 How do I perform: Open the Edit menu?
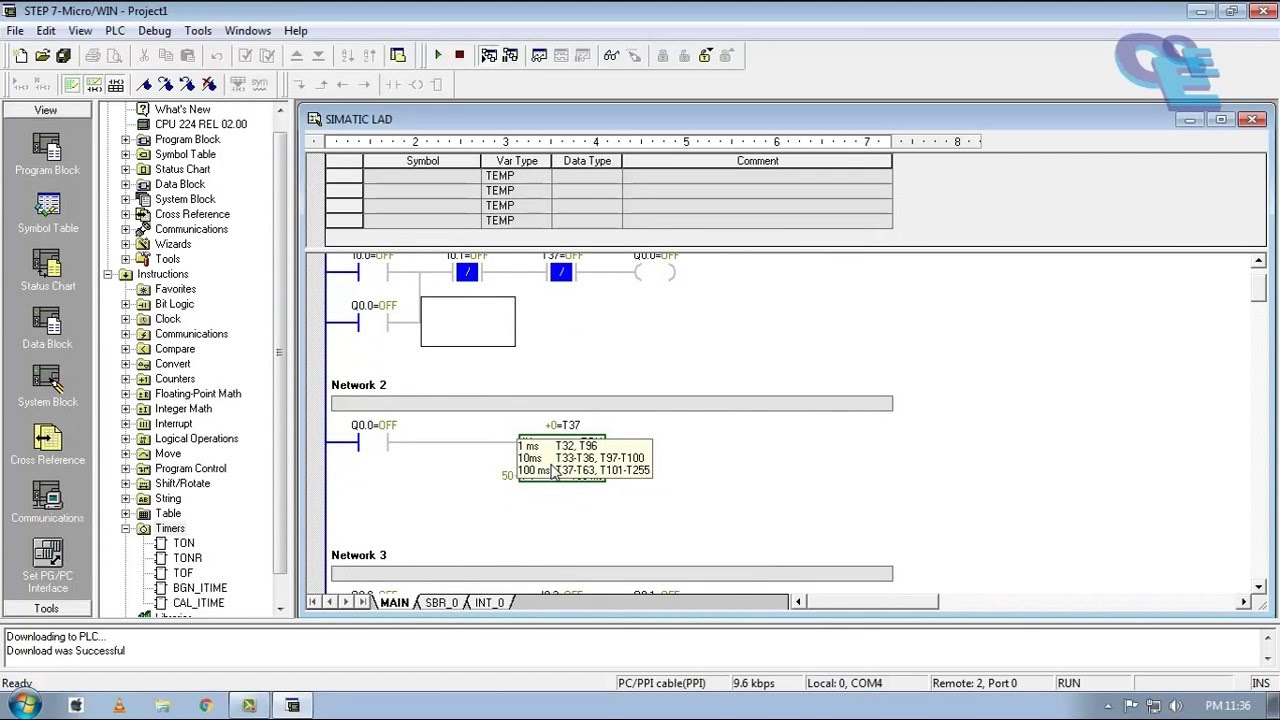pyautogui.click(x=46, y=31)
